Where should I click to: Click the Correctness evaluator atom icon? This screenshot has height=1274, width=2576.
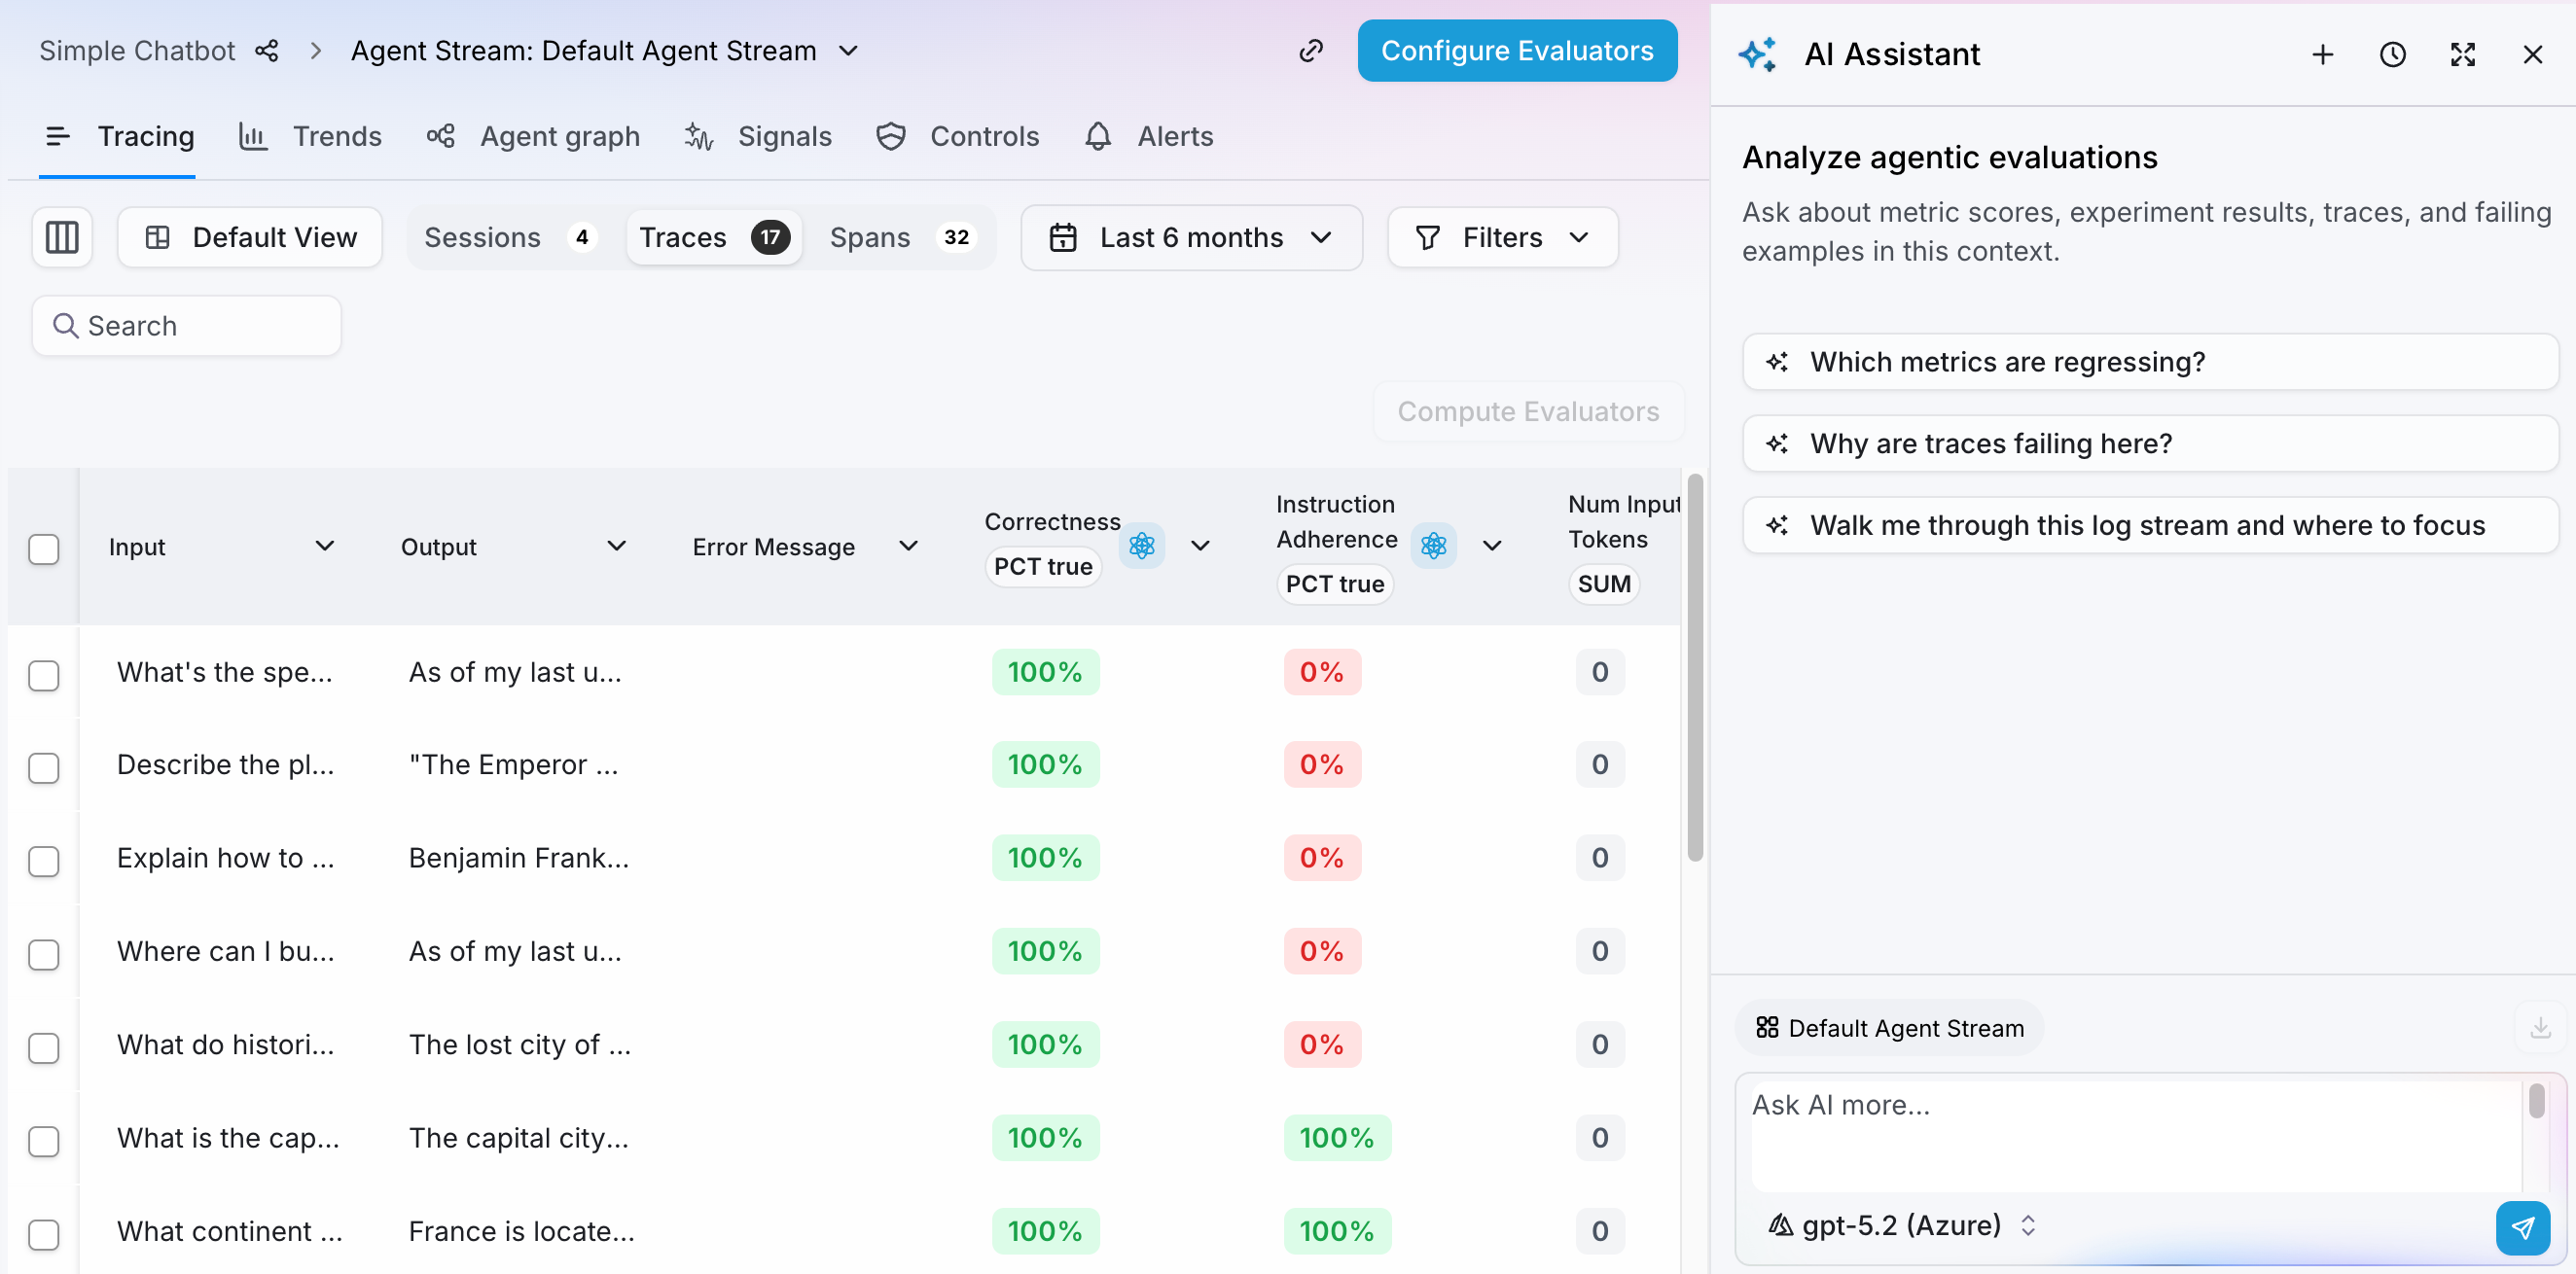pos(1141,546)
